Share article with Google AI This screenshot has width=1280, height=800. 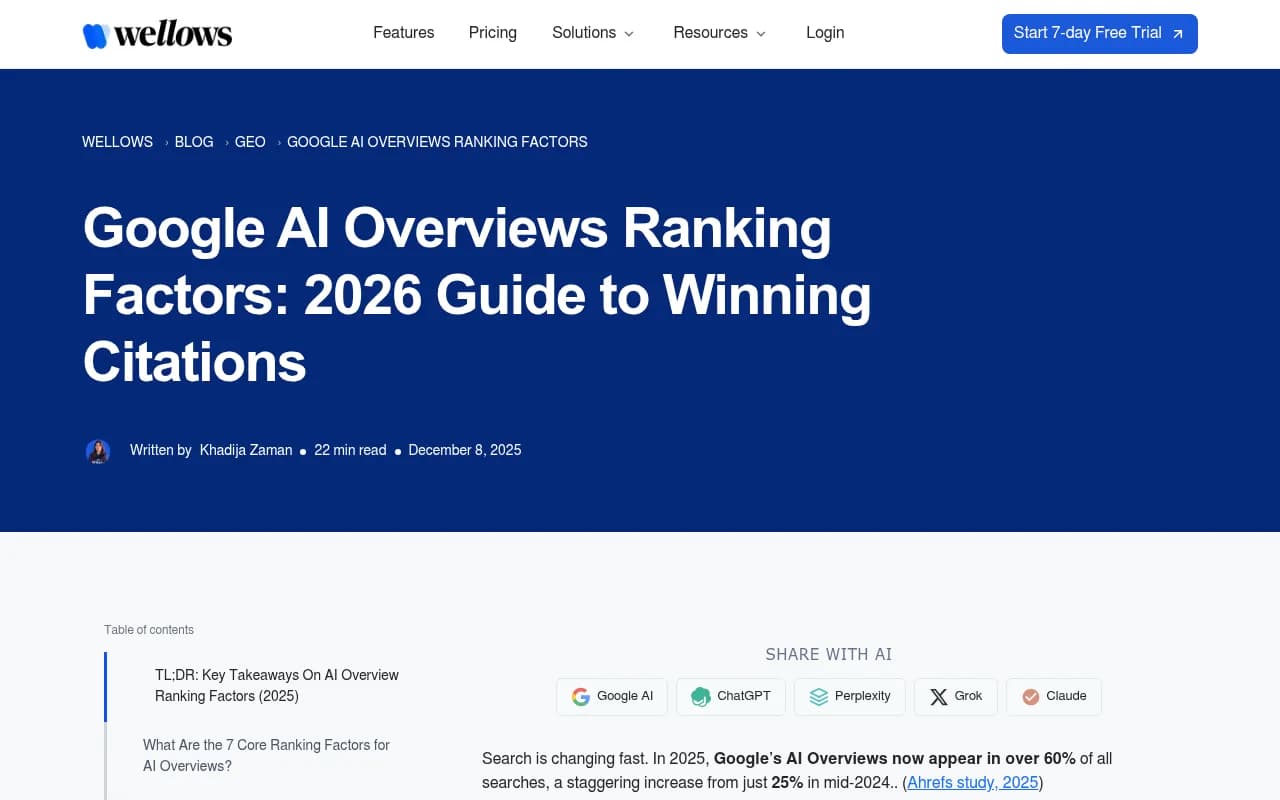[x=612, y=697]
